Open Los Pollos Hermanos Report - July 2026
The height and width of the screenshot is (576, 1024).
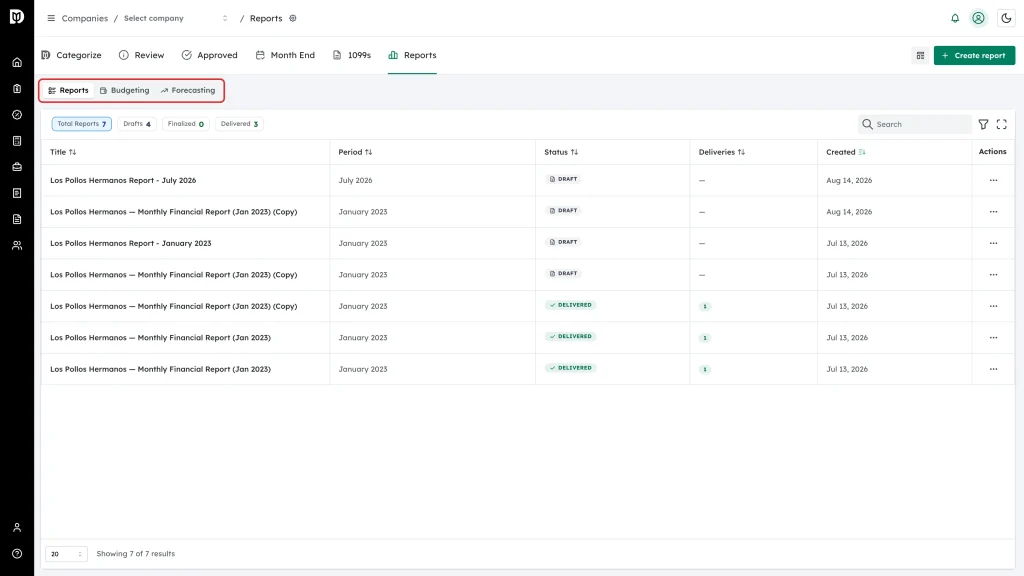pos(123,180)
